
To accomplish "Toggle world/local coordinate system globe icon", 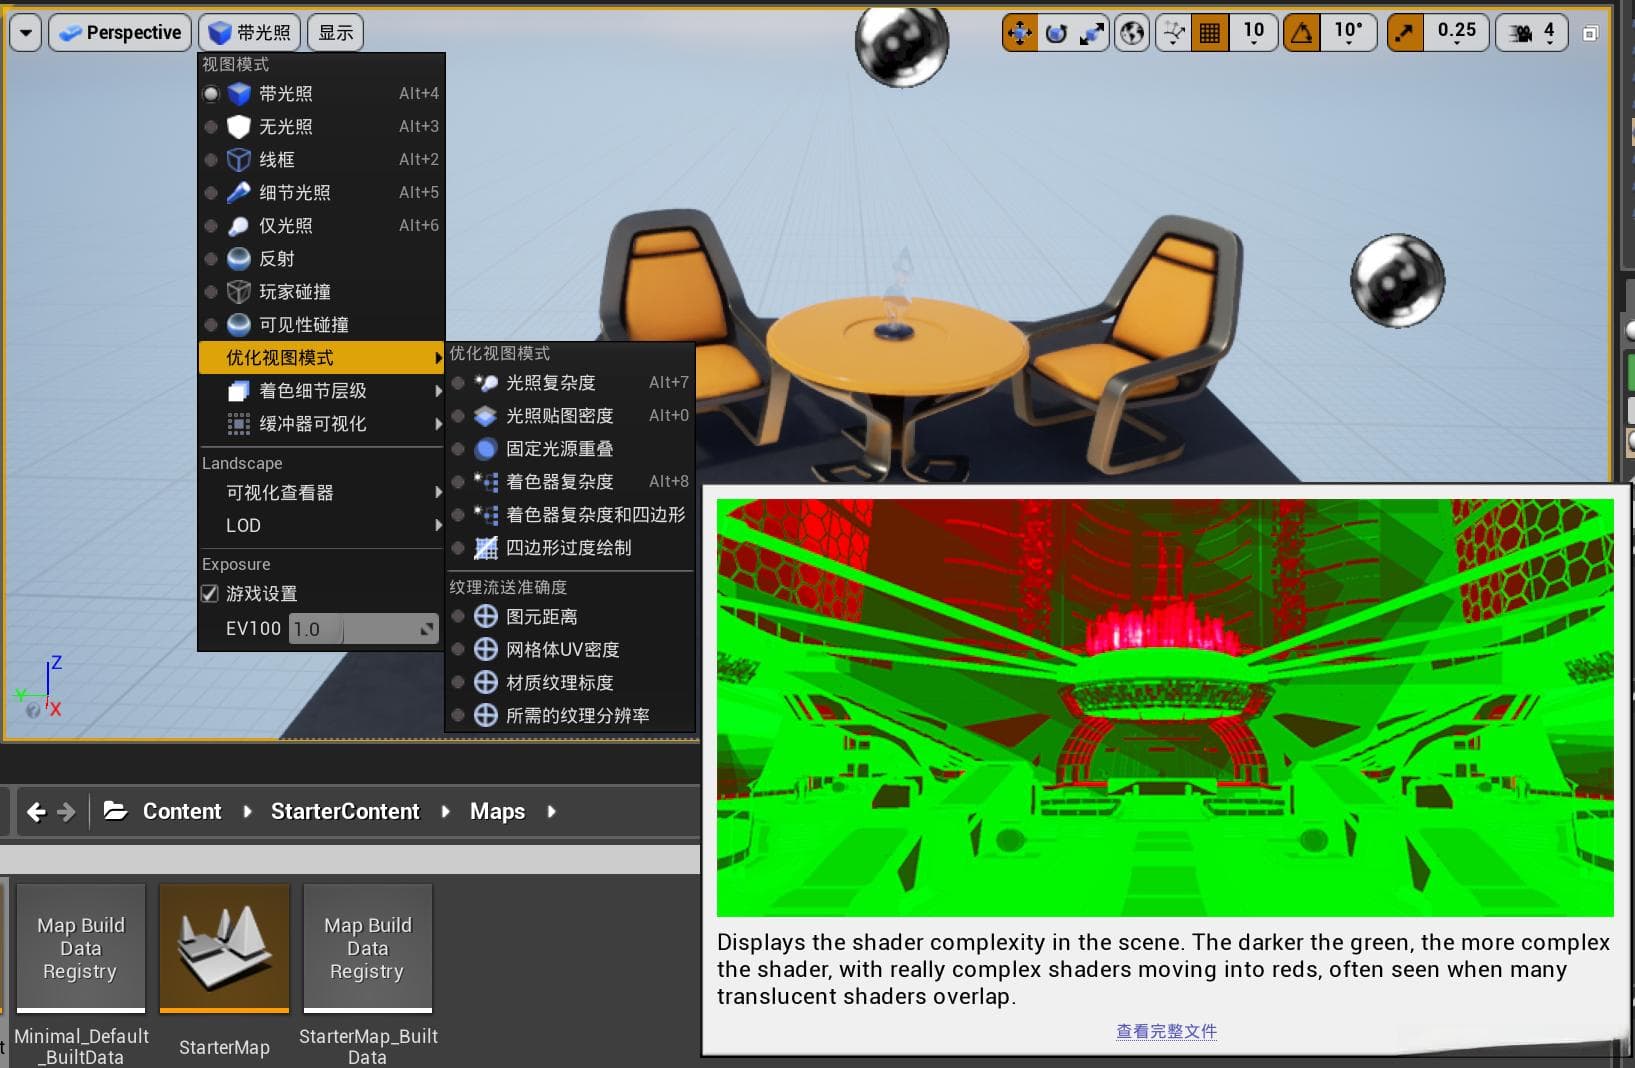I will tap(1132, 33).
